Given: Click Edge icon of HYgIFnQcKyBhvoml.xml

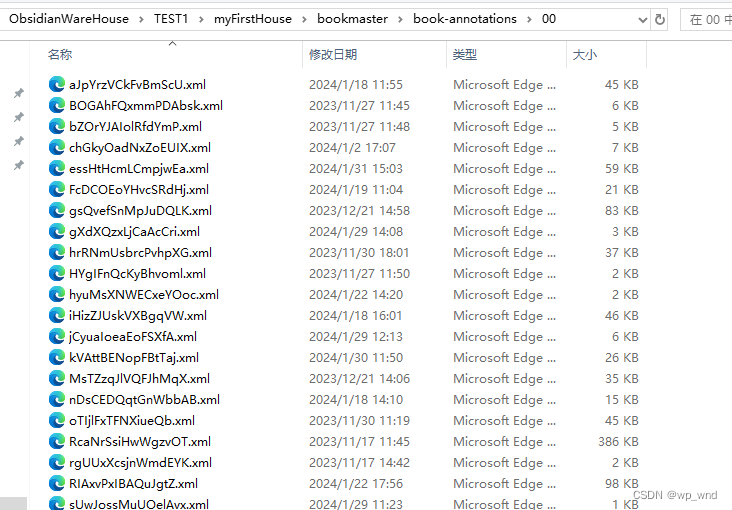Looking at the screenshot, I should 56,274.
